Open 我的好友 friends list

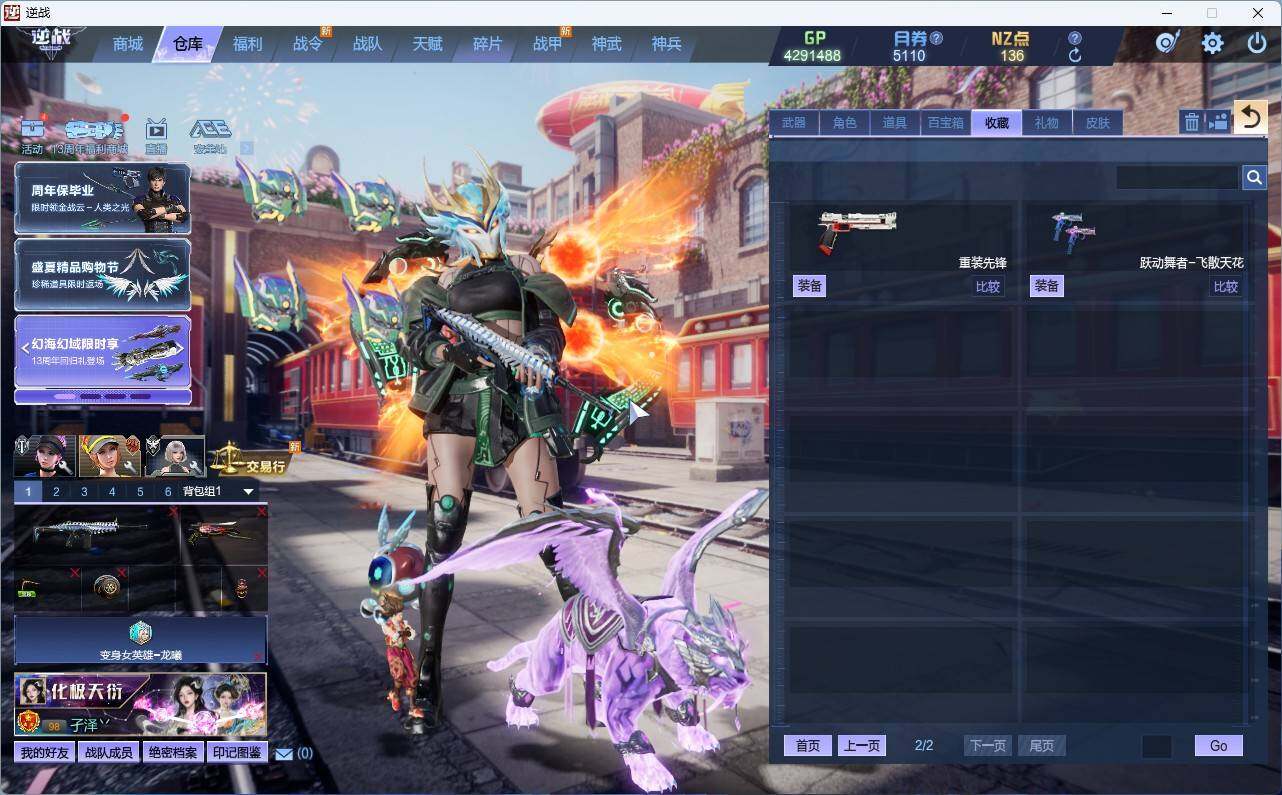(x=44, y=753)
